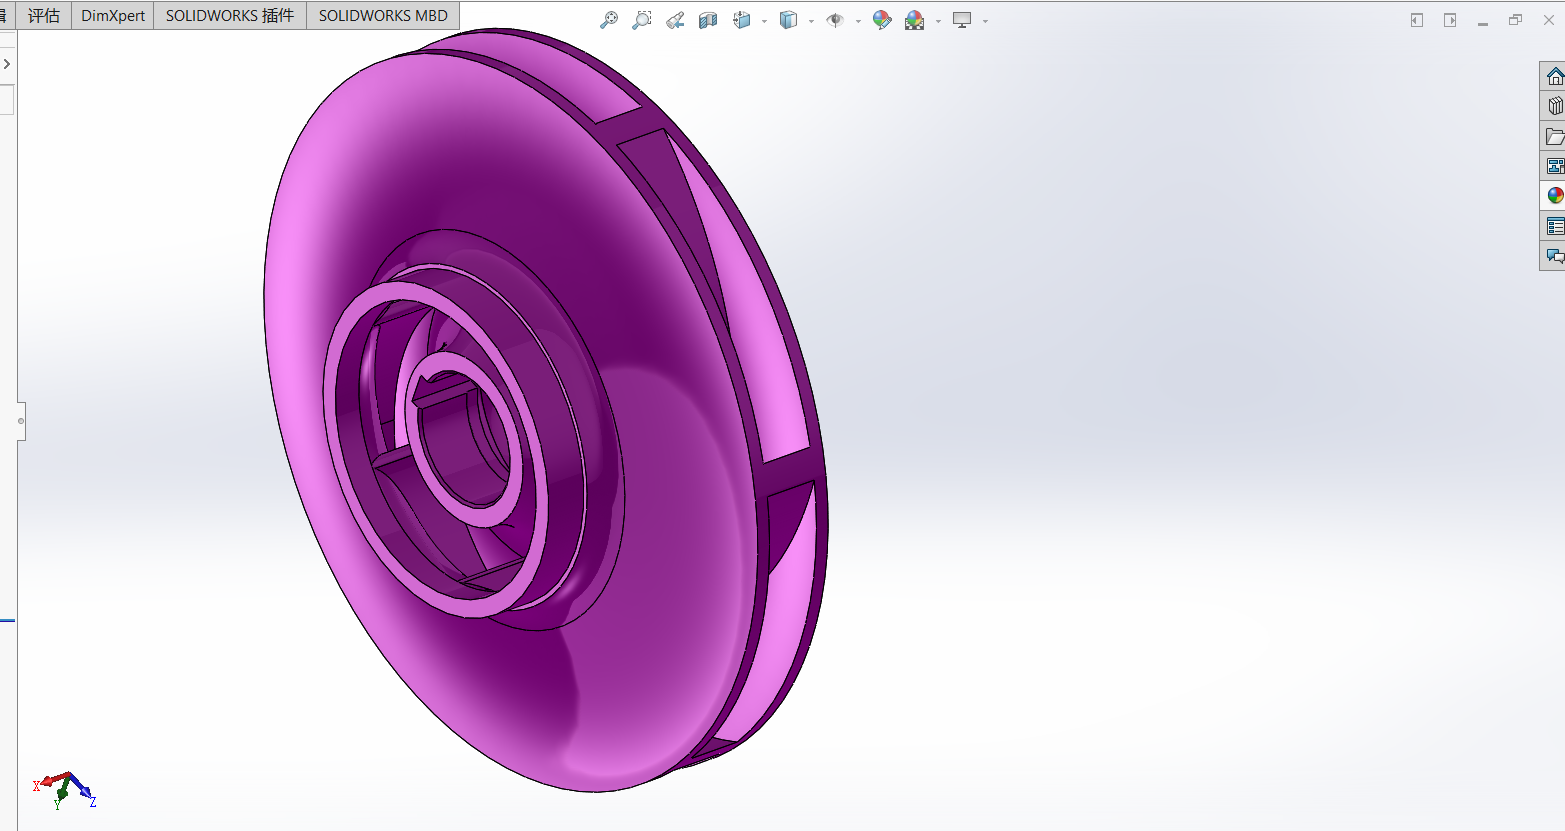Expand the Display Style dropdown arrow
This screenshot has width=1565, height=831.
pyautogui.click(x=811, y=21)
